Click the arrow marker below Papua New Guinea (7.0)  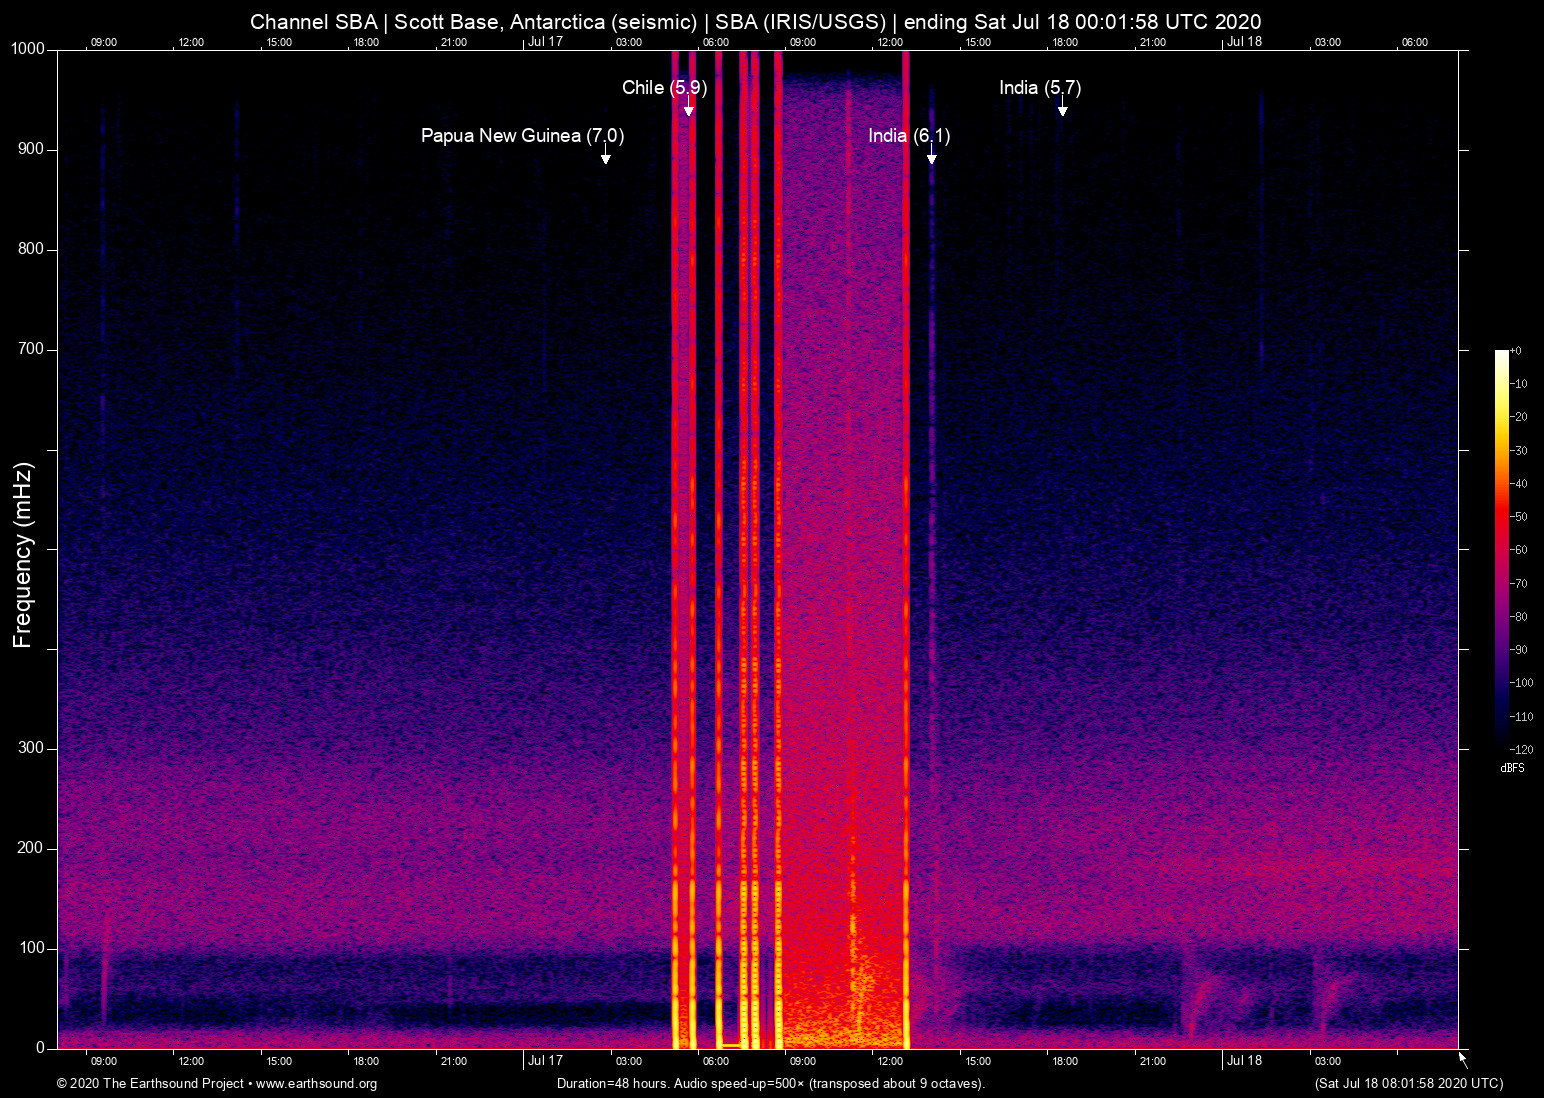tap(605, 158)
